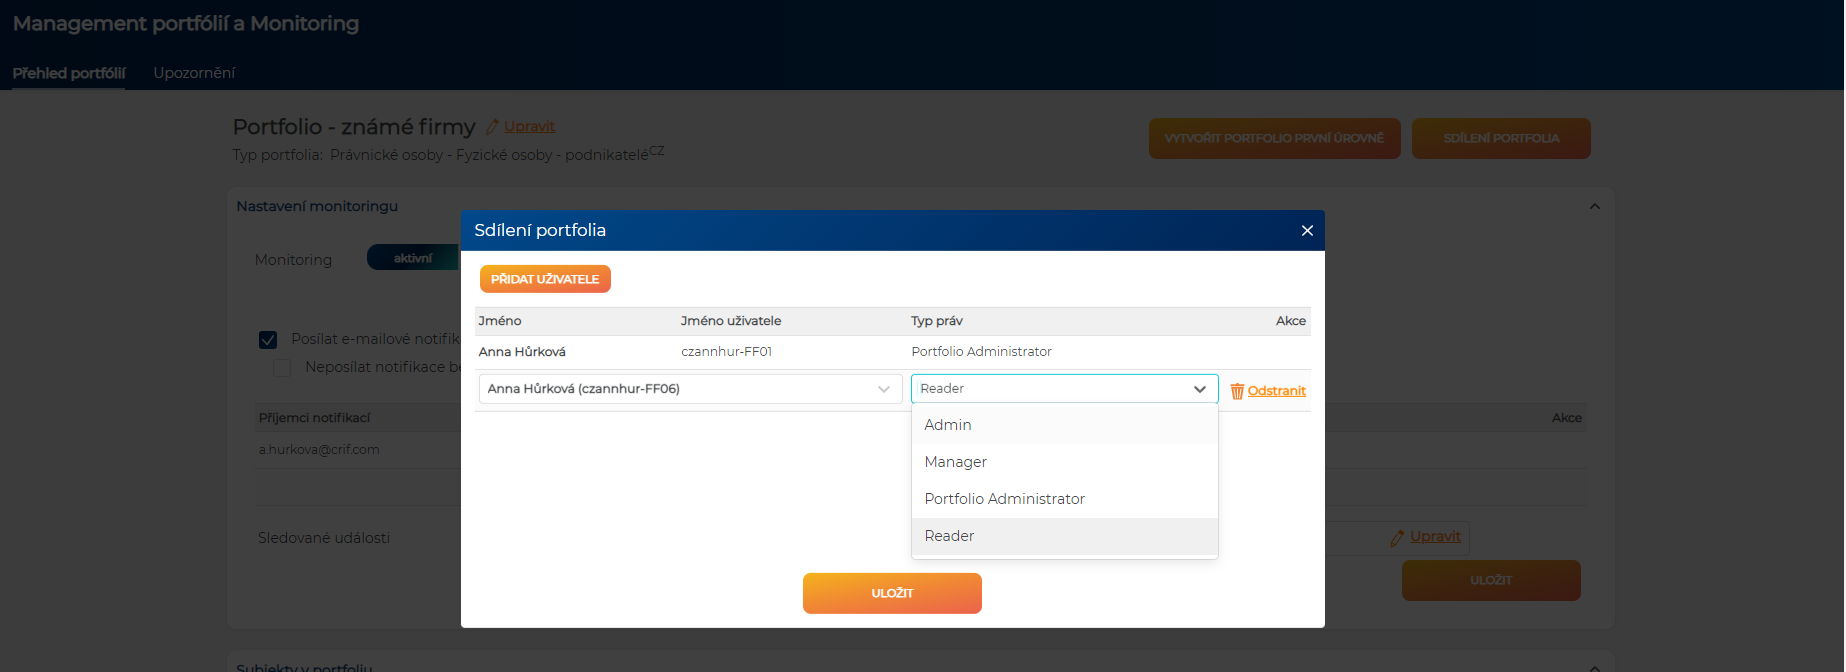
Task: Click the pencil icon next to portfolio title
Action: [x=492, y=127]
